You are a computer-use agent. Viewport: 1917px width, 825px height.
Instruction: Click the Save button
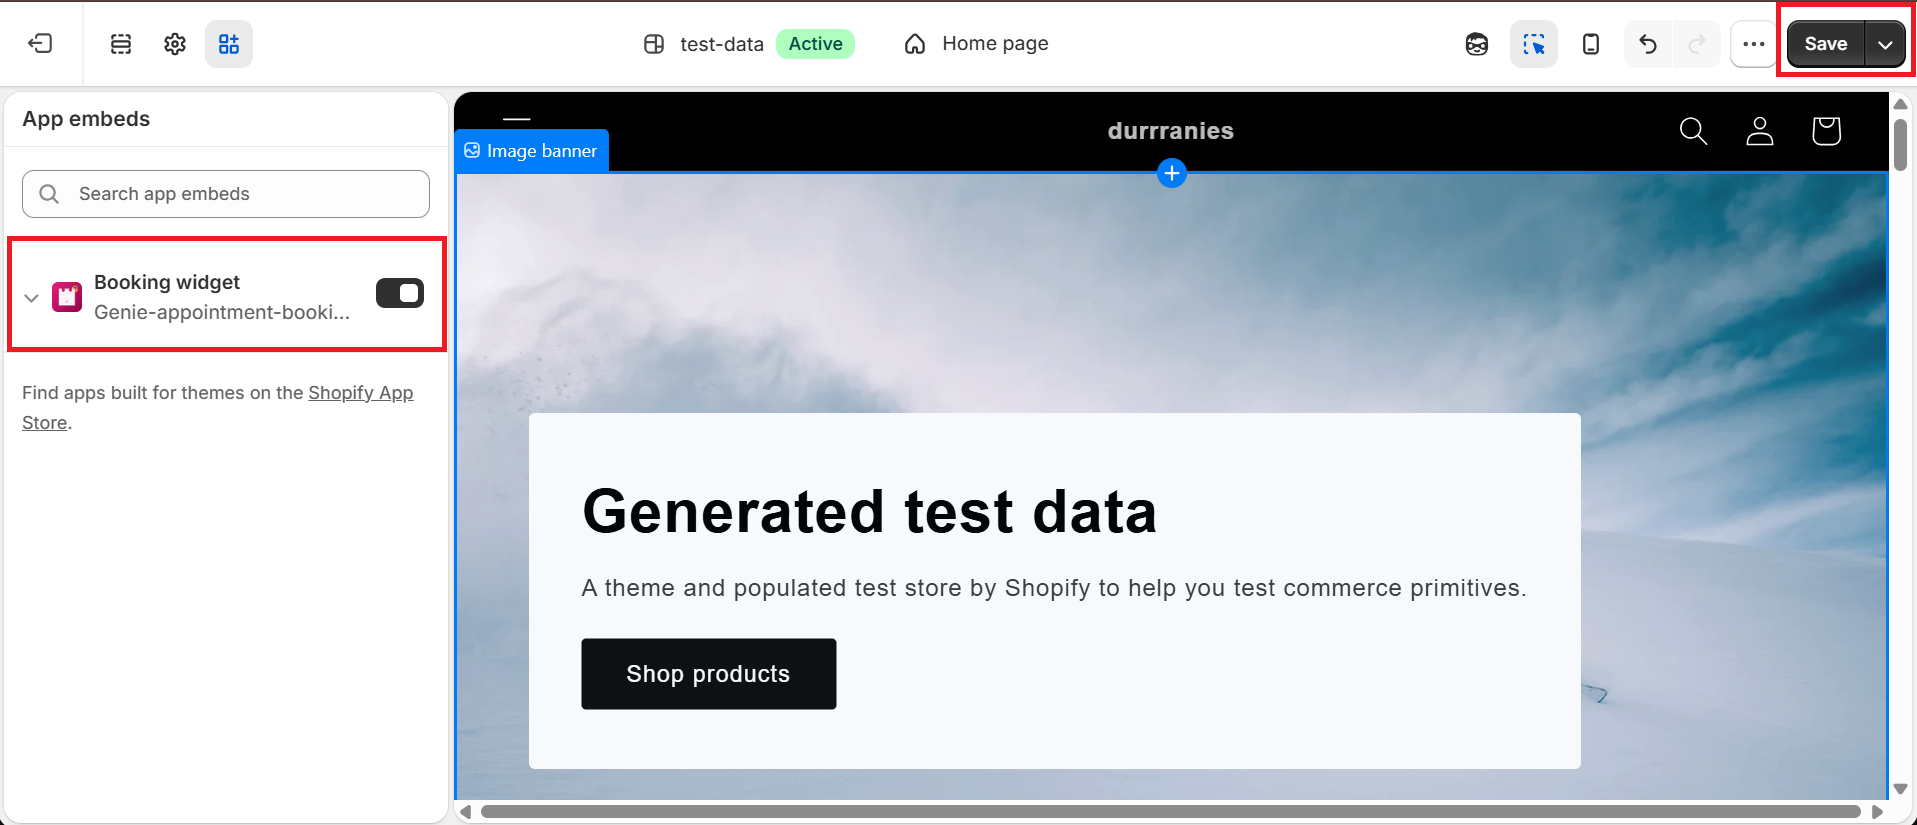coord(1826,44)
